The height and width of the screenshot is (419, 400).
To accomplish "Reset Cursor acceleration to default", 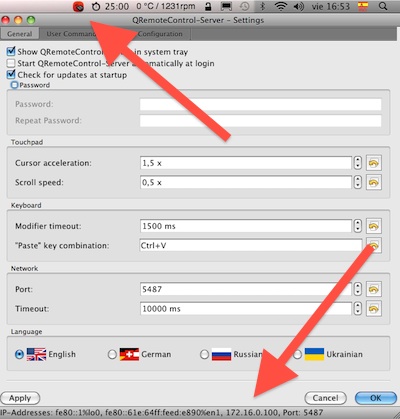I will (x=374, y=163).
